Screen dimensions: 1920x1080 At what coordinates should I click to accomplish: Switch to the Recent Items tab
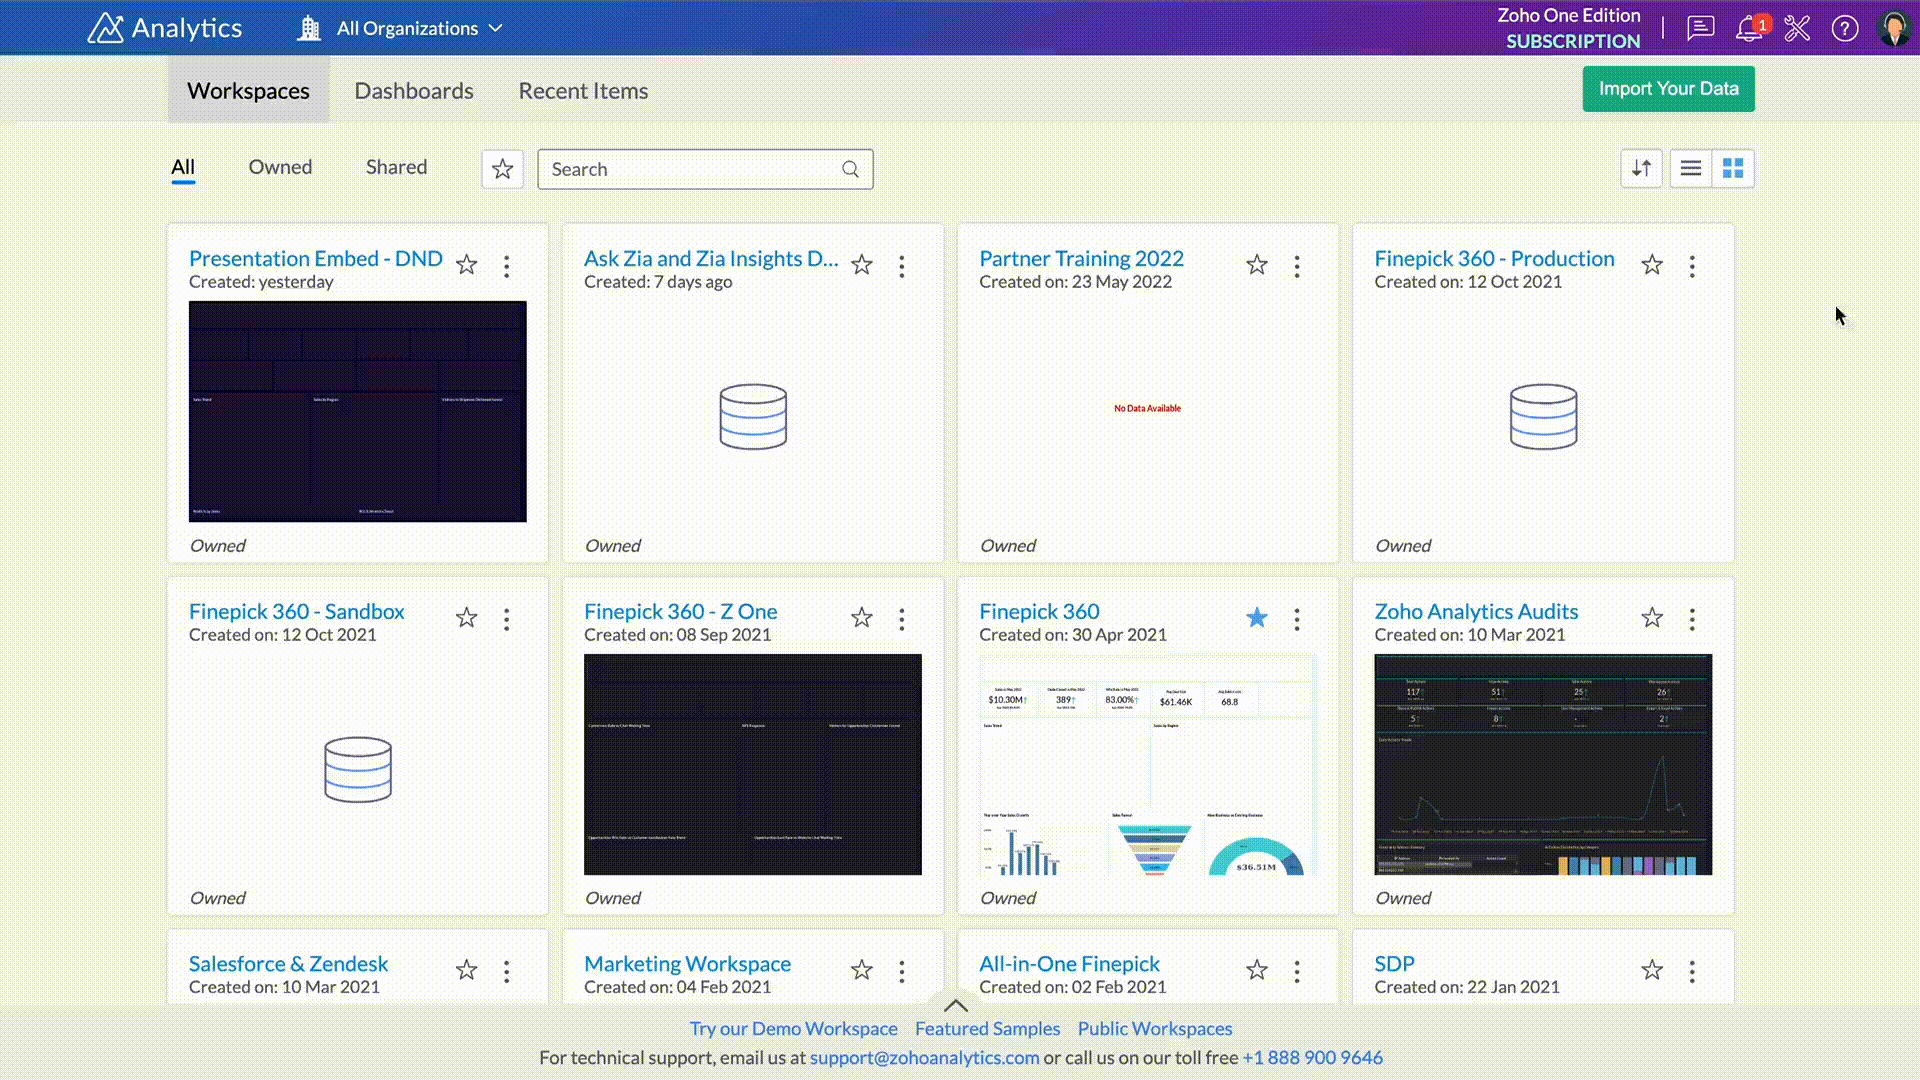coord(583,90)
